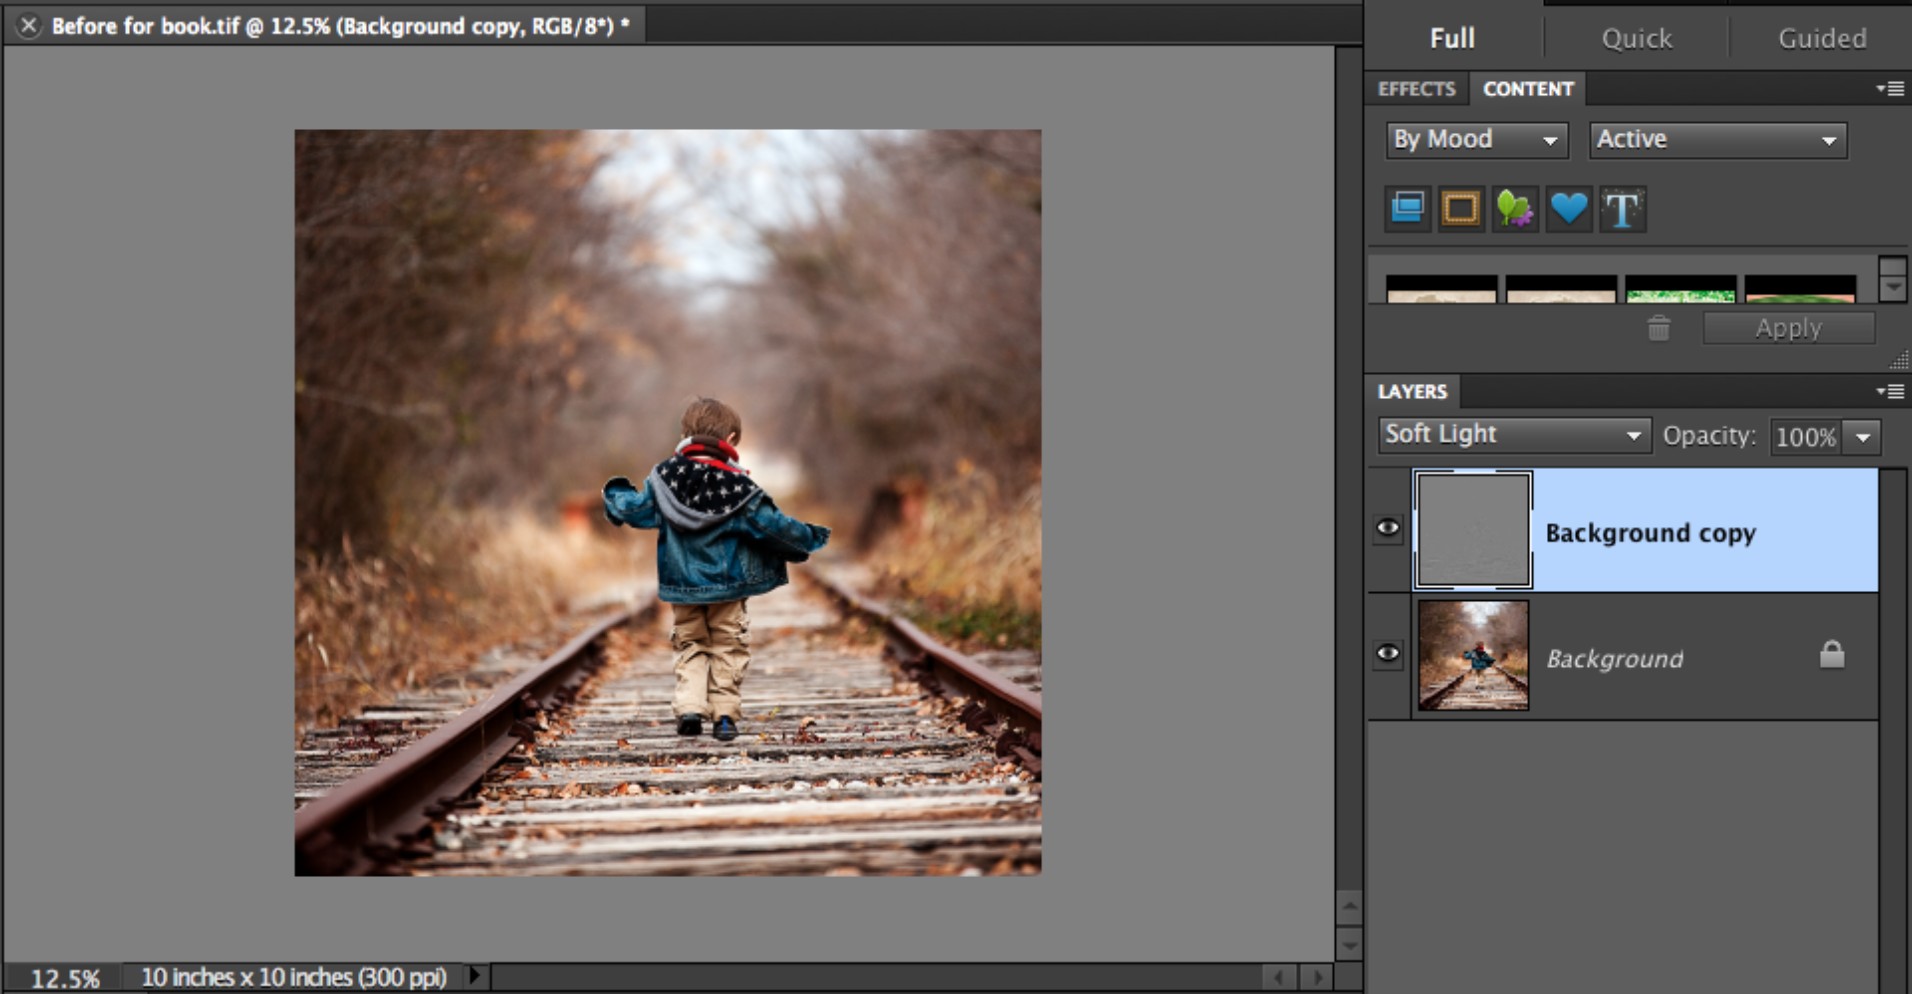The height and width of the screenshot is (994, 1912).
Task: Open the Active filter dropdown
Action: point(1717,139)
